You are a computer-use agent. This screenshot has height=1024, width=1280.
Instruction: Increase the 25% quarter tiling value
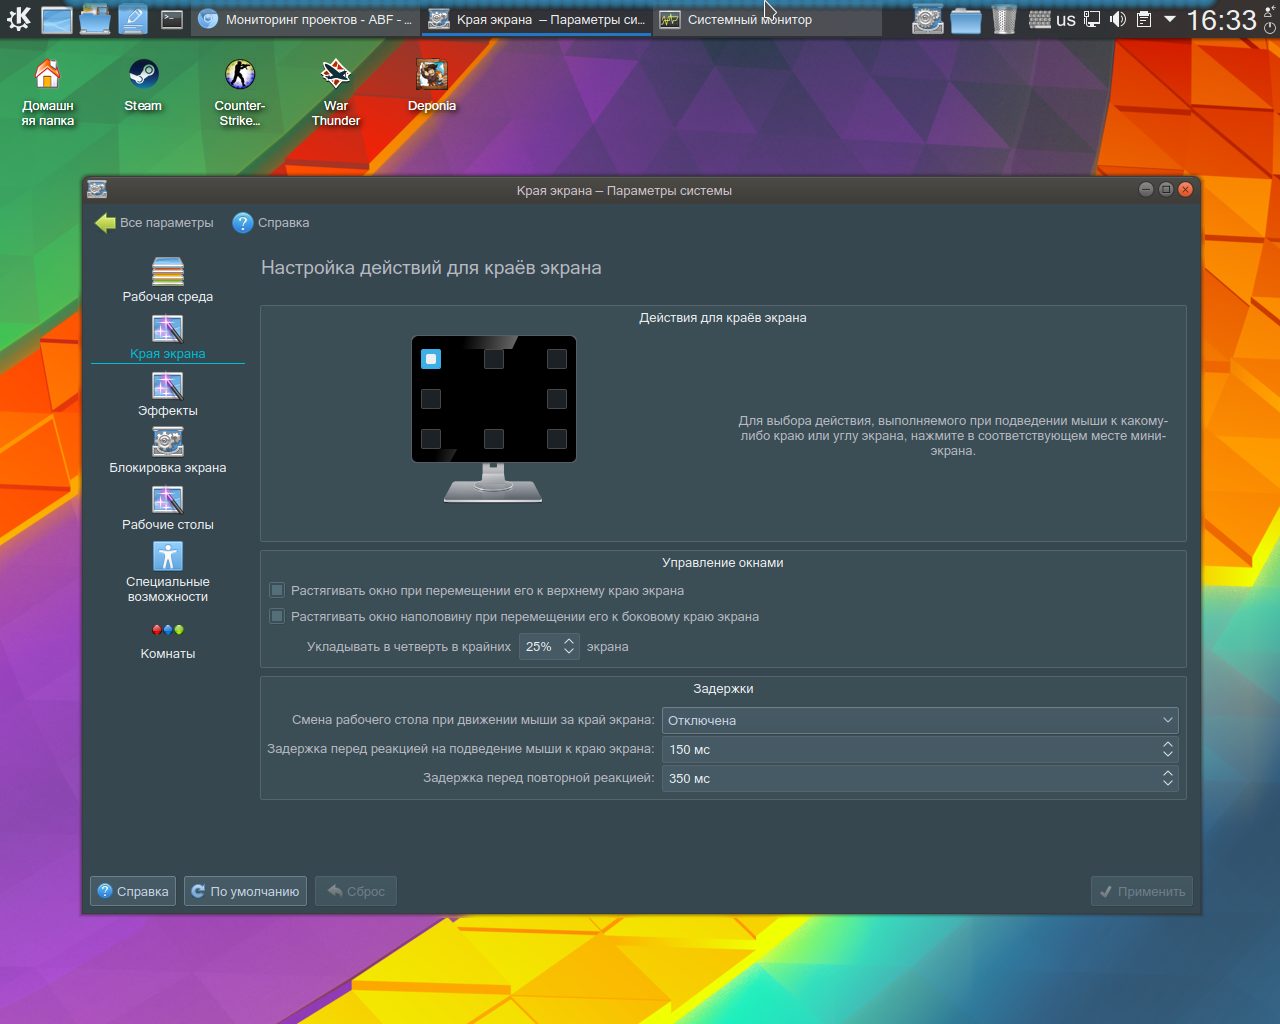tap(569, 641)
